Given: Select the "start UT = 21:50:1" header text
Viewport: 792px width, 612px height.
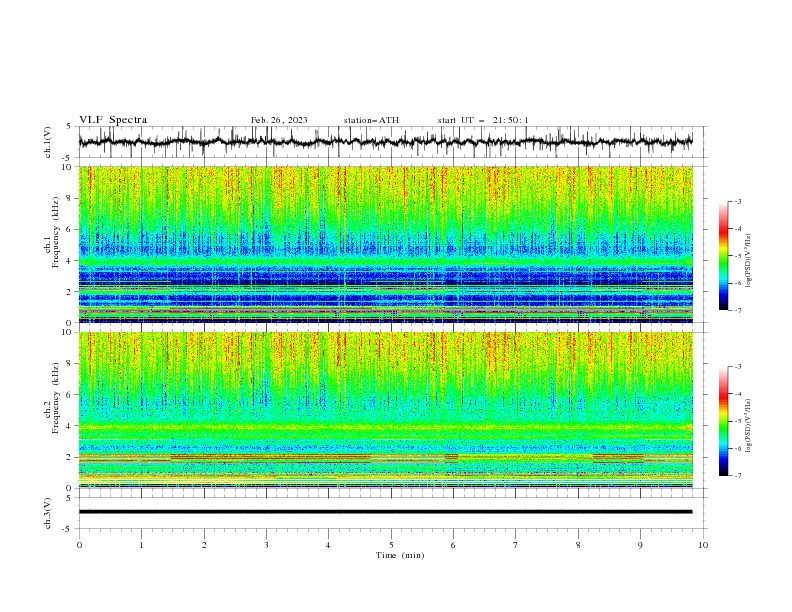Looking at the screenshot, I should point(483,120).
